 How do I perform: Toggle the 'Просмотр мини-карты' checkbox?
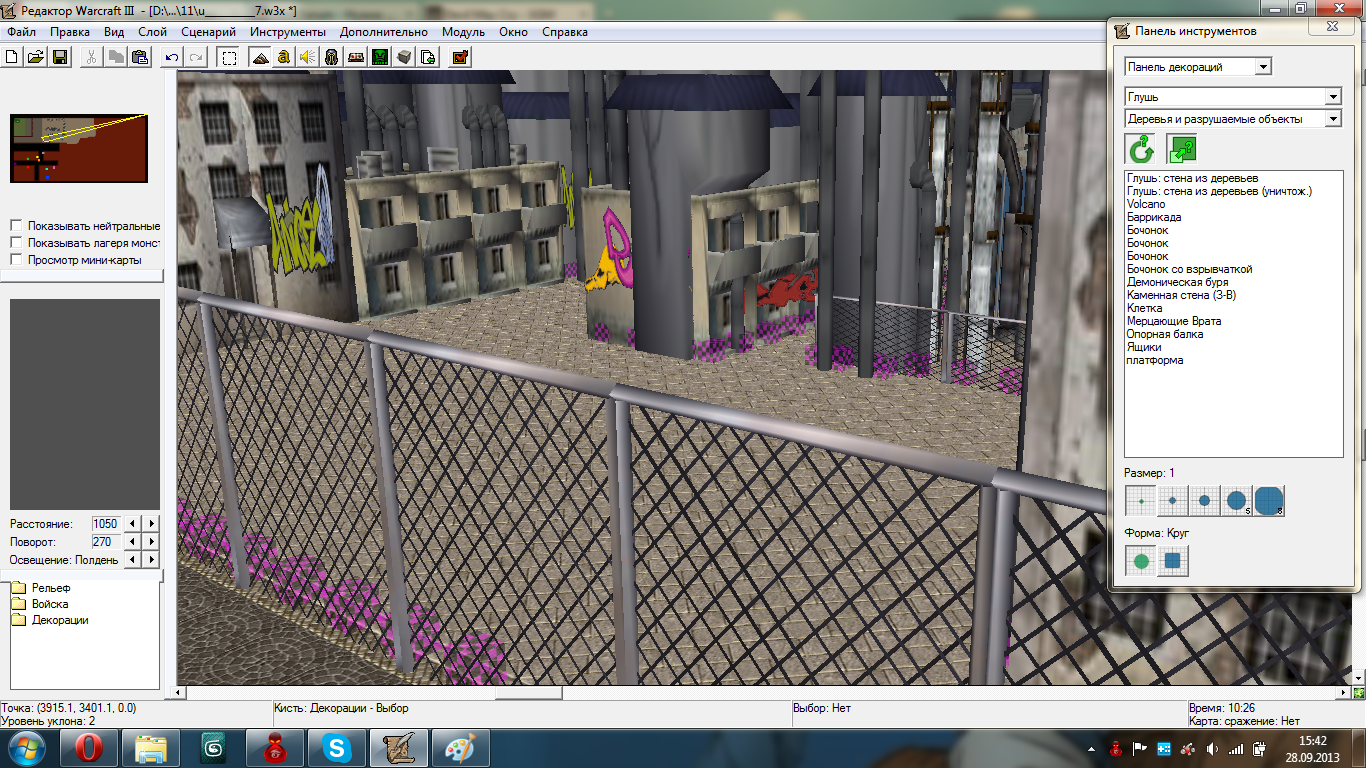point(16,259)
